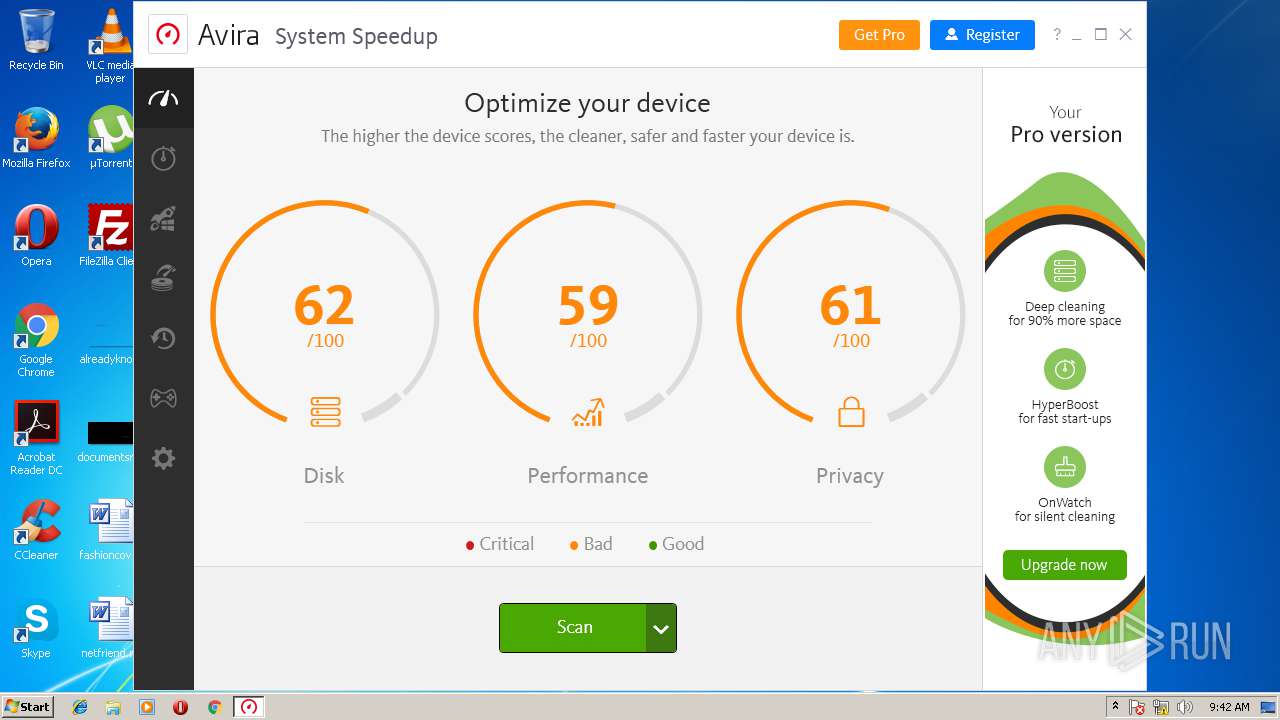Image resolution: width=1280 pixels, height=720 pixels.
Task: Open the Google Chrome desktop icon
Action: pos(36,340)
